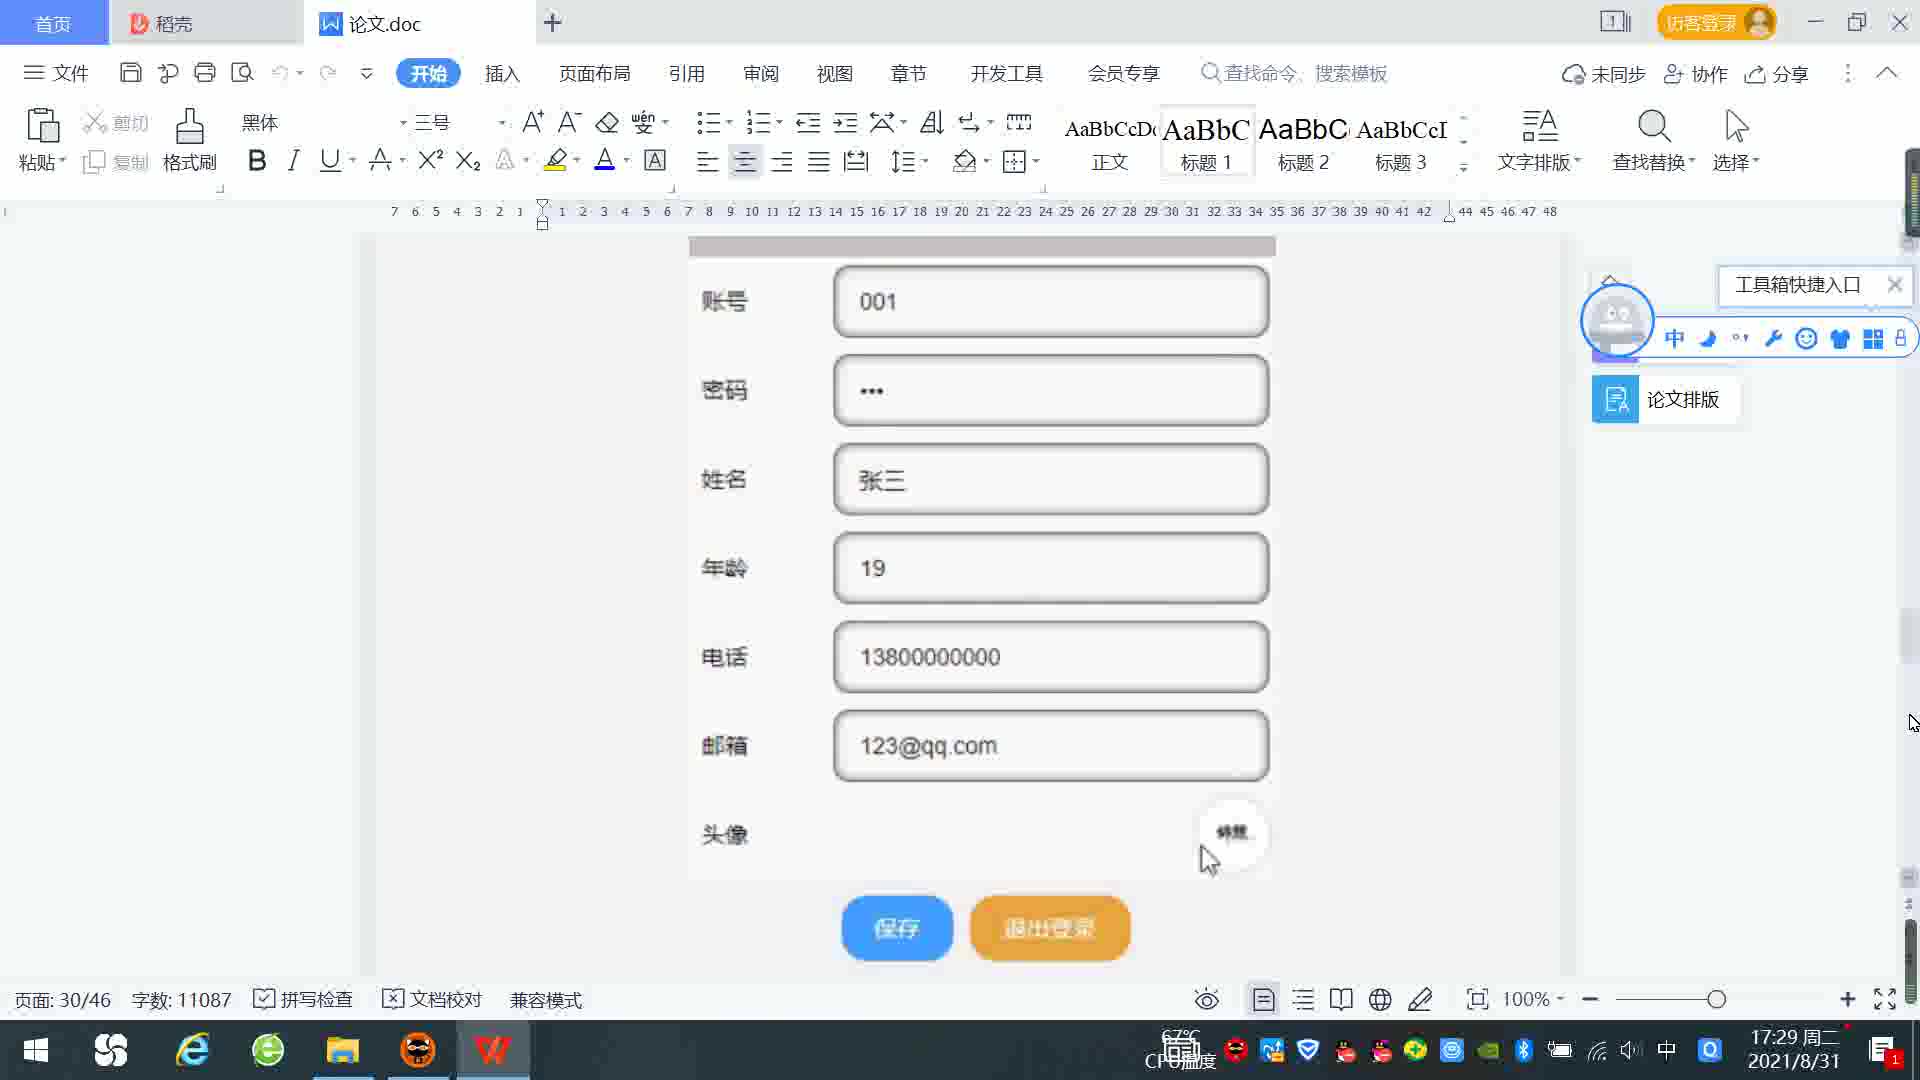The width and height of the screenshot is (1920, 1080).
Task: Toggle eye protection mode icon
Action: (1206, 999)
